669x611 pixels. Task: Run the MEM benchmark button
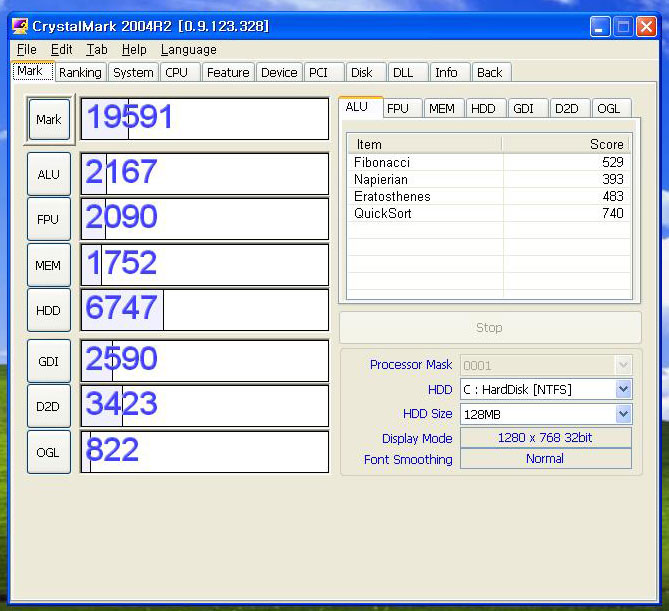tap(49, 265)
